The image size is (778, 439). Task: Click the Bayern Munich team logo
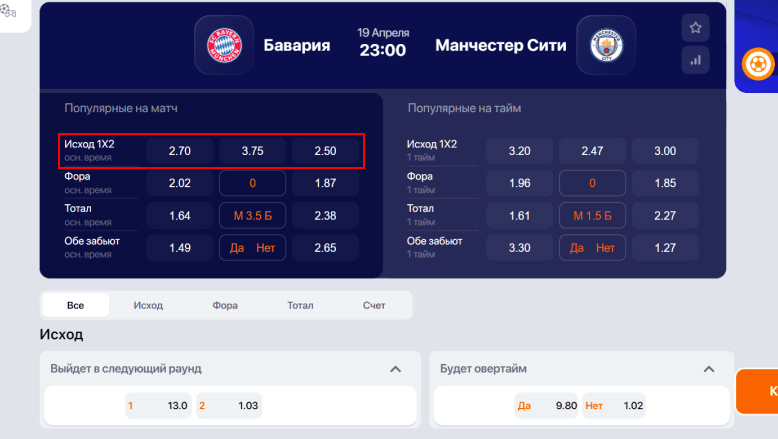pyautogui.click(x=223, y=45)
